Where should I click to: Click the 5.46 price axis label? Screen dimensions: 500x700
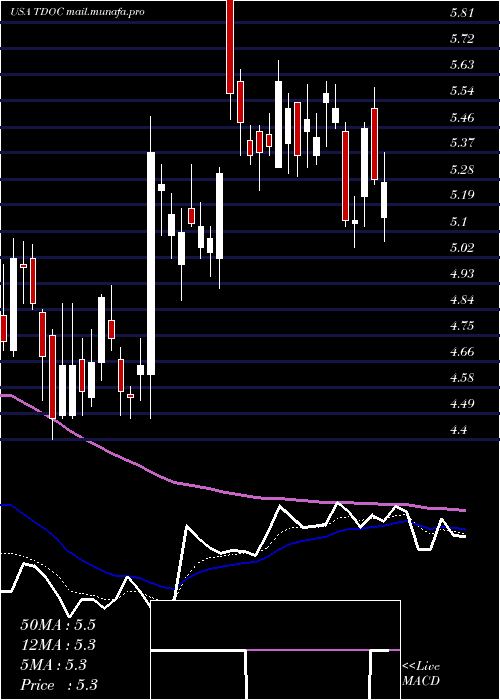461,117
